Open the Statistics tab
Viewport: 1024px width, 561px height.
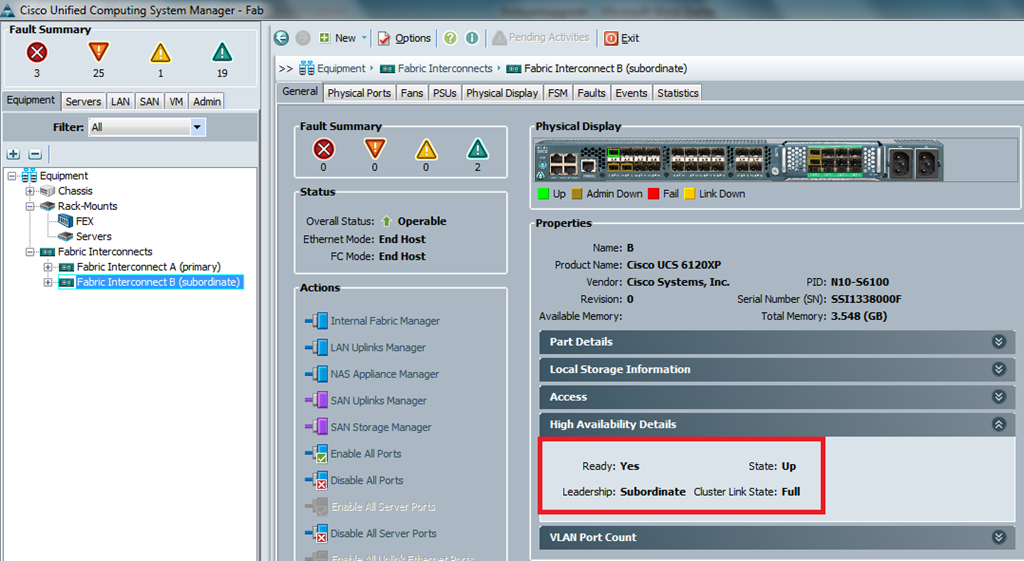678,93
